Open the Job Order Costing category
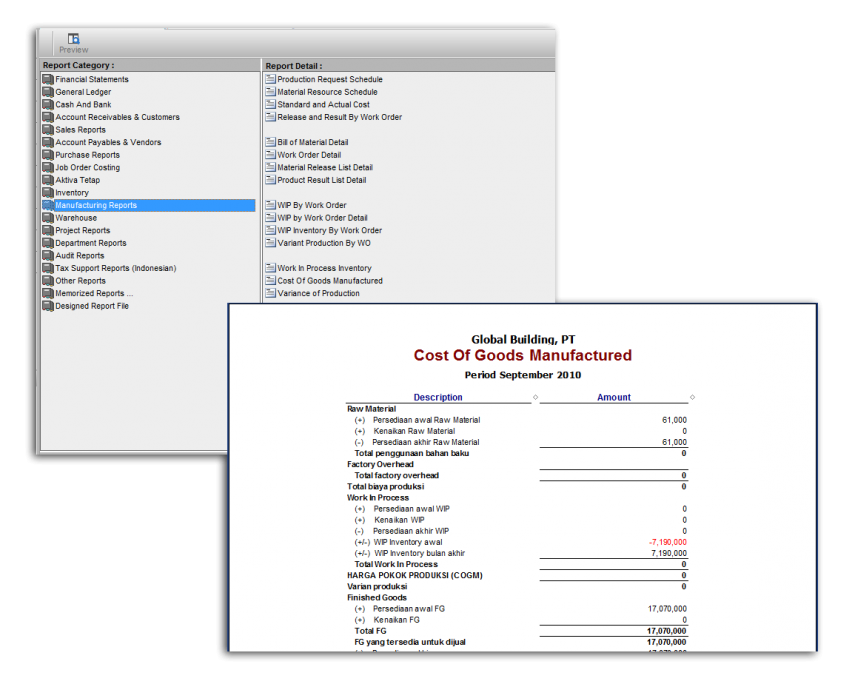The image size is (855, 687). 87,168
